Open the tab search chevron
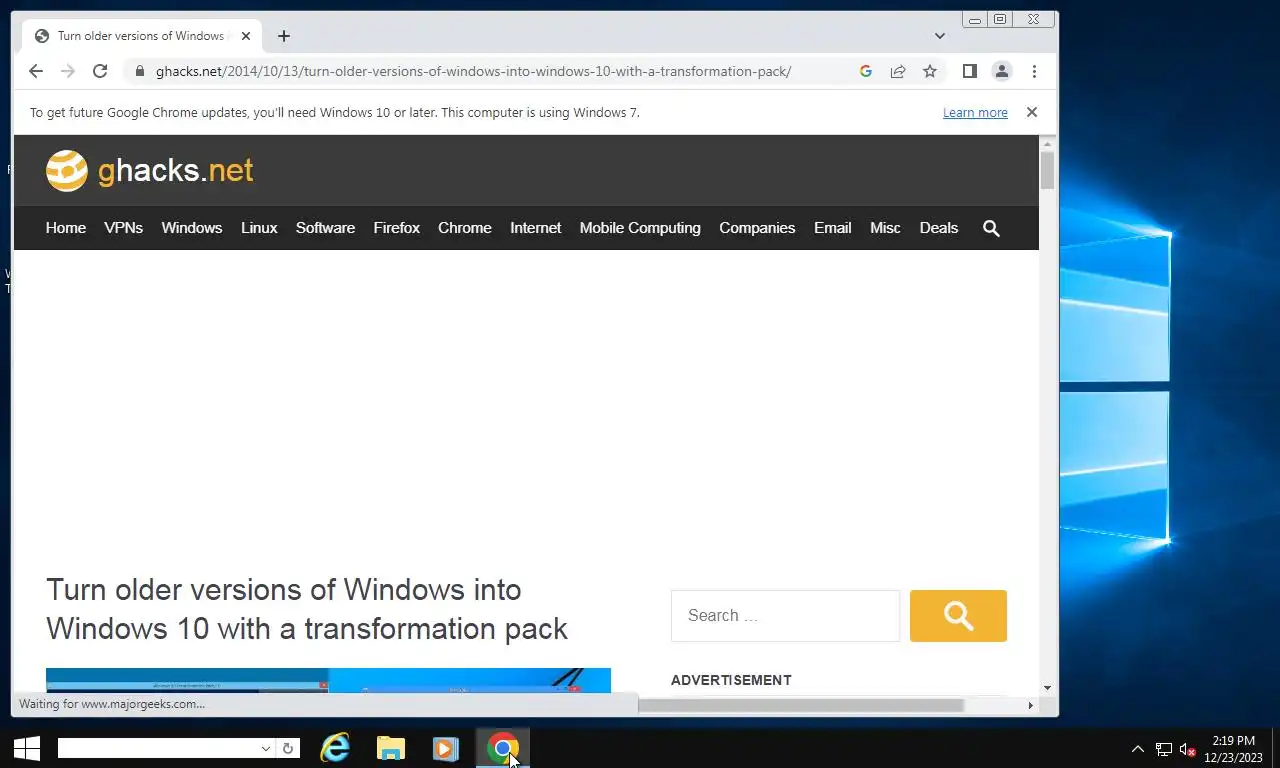The width and height of the screenshot is (1280, 768). pyautogui.click(x=940, y=36)
